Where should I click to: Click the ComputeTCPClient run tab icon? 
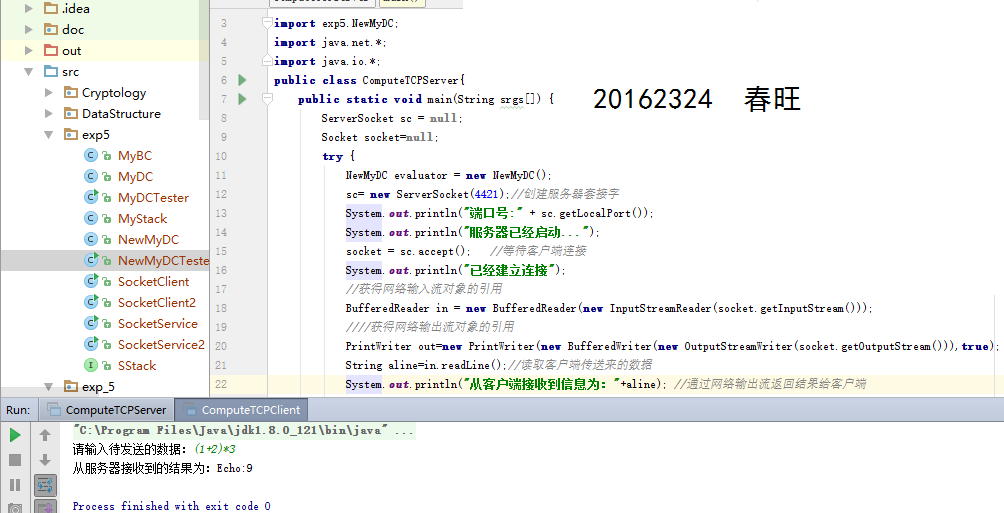click(190, 410)
